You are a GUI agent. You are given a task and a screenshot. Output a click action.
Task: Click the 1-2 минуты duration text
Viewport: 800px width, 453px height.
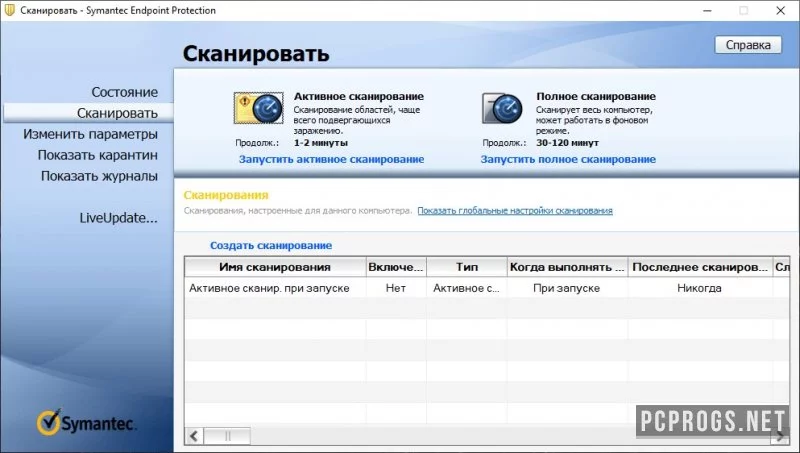click(321, 143)
